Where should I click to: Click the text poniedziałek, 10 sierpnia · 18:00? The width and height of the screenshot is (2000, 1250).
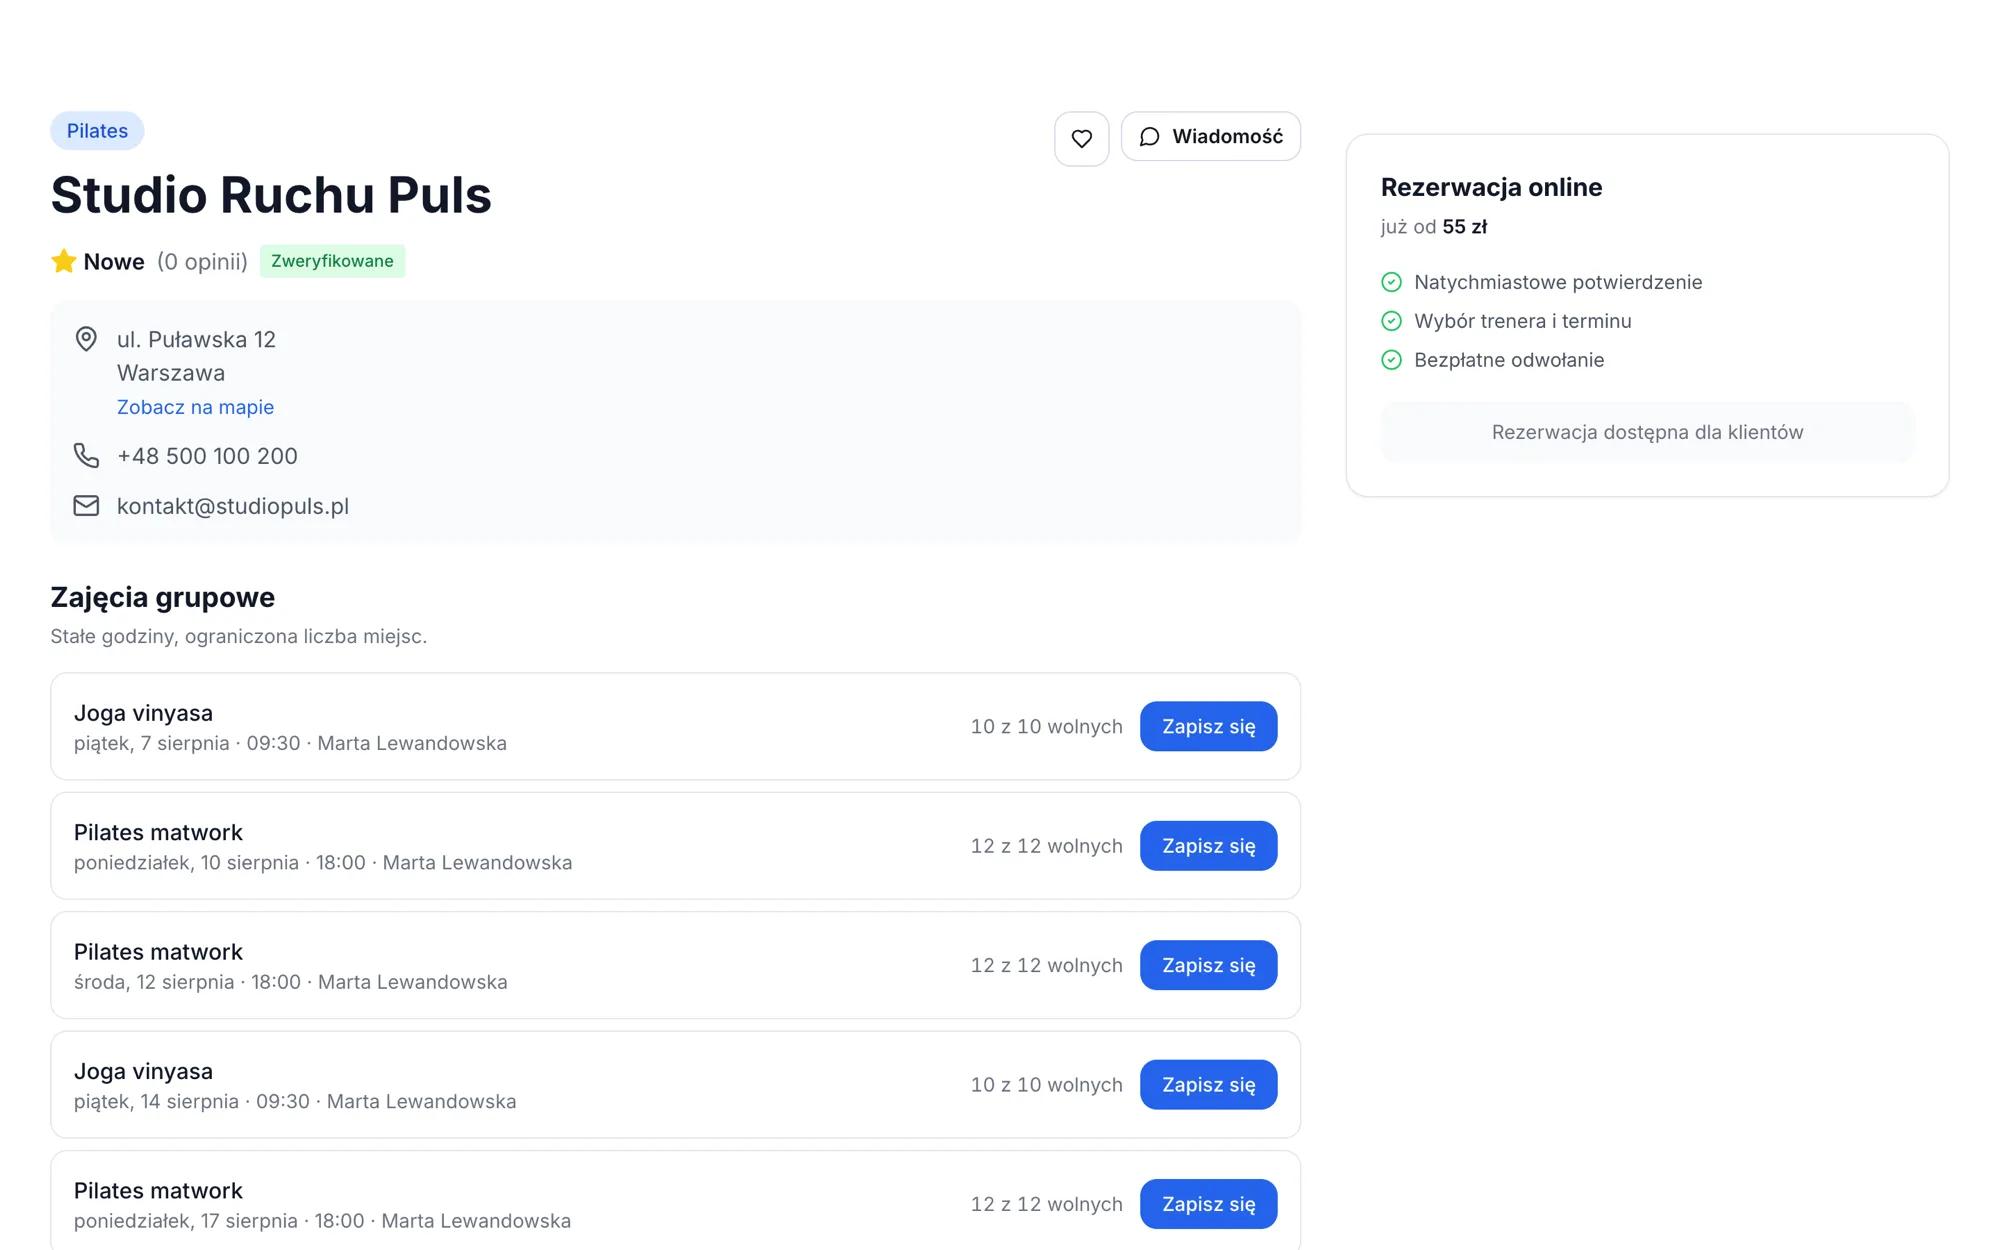220,863
